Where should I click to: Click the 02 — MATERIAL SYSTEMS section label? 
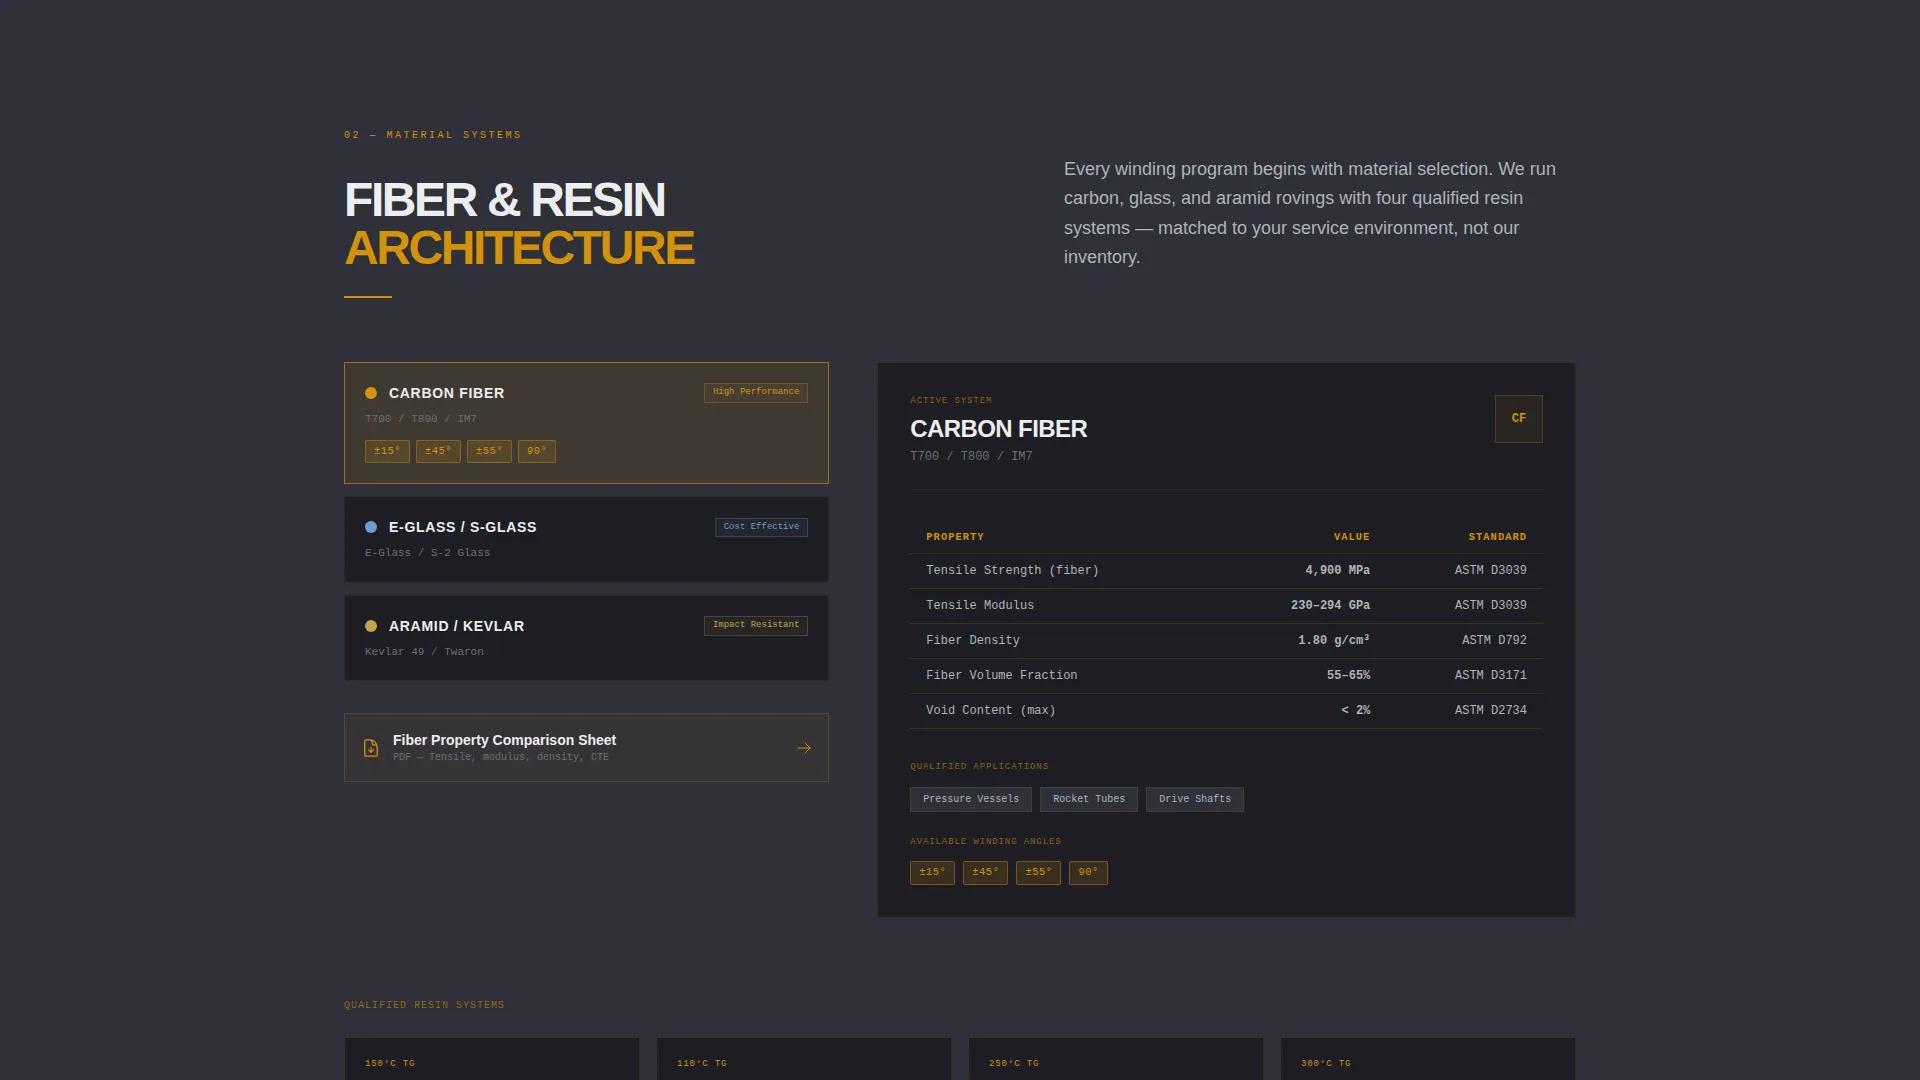(432, 135)
